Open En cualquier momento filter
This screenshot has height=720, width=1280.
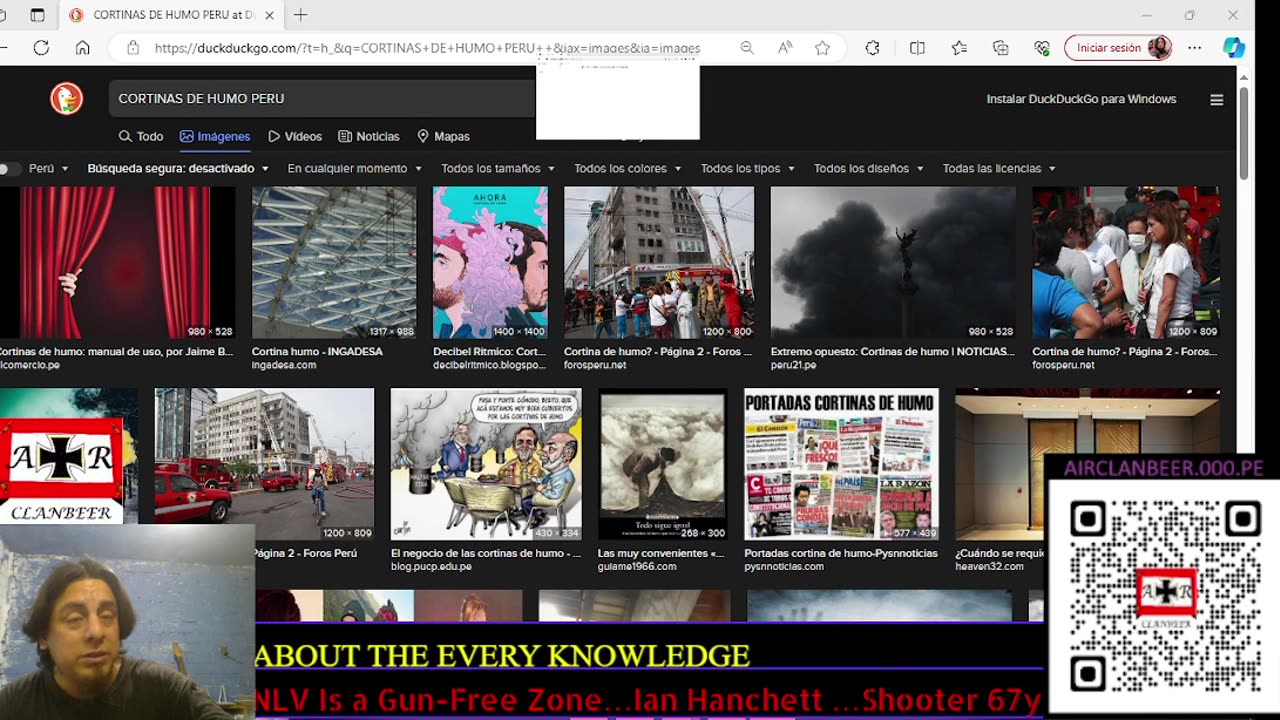(355, 168)
